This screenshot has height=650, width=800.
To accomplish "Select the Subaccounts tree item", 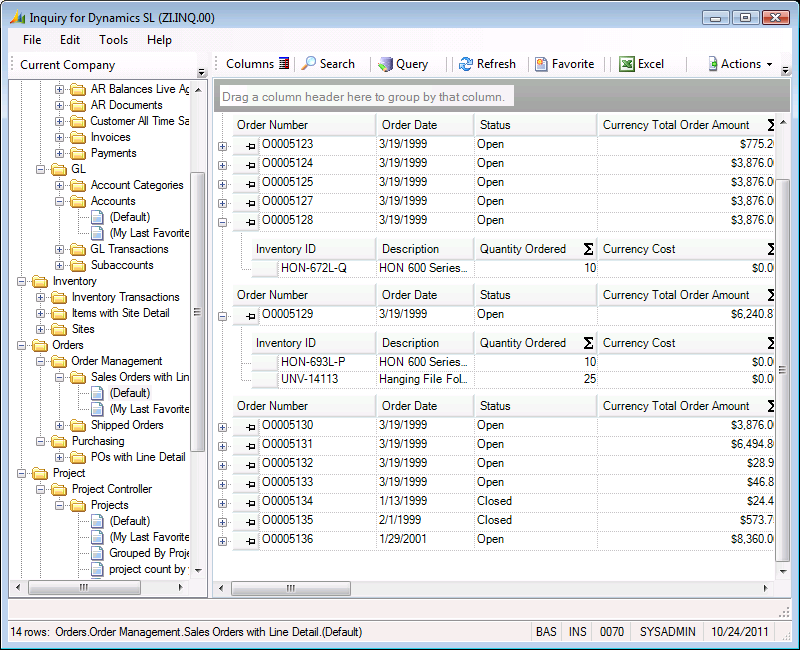I will tap(121, 265).
